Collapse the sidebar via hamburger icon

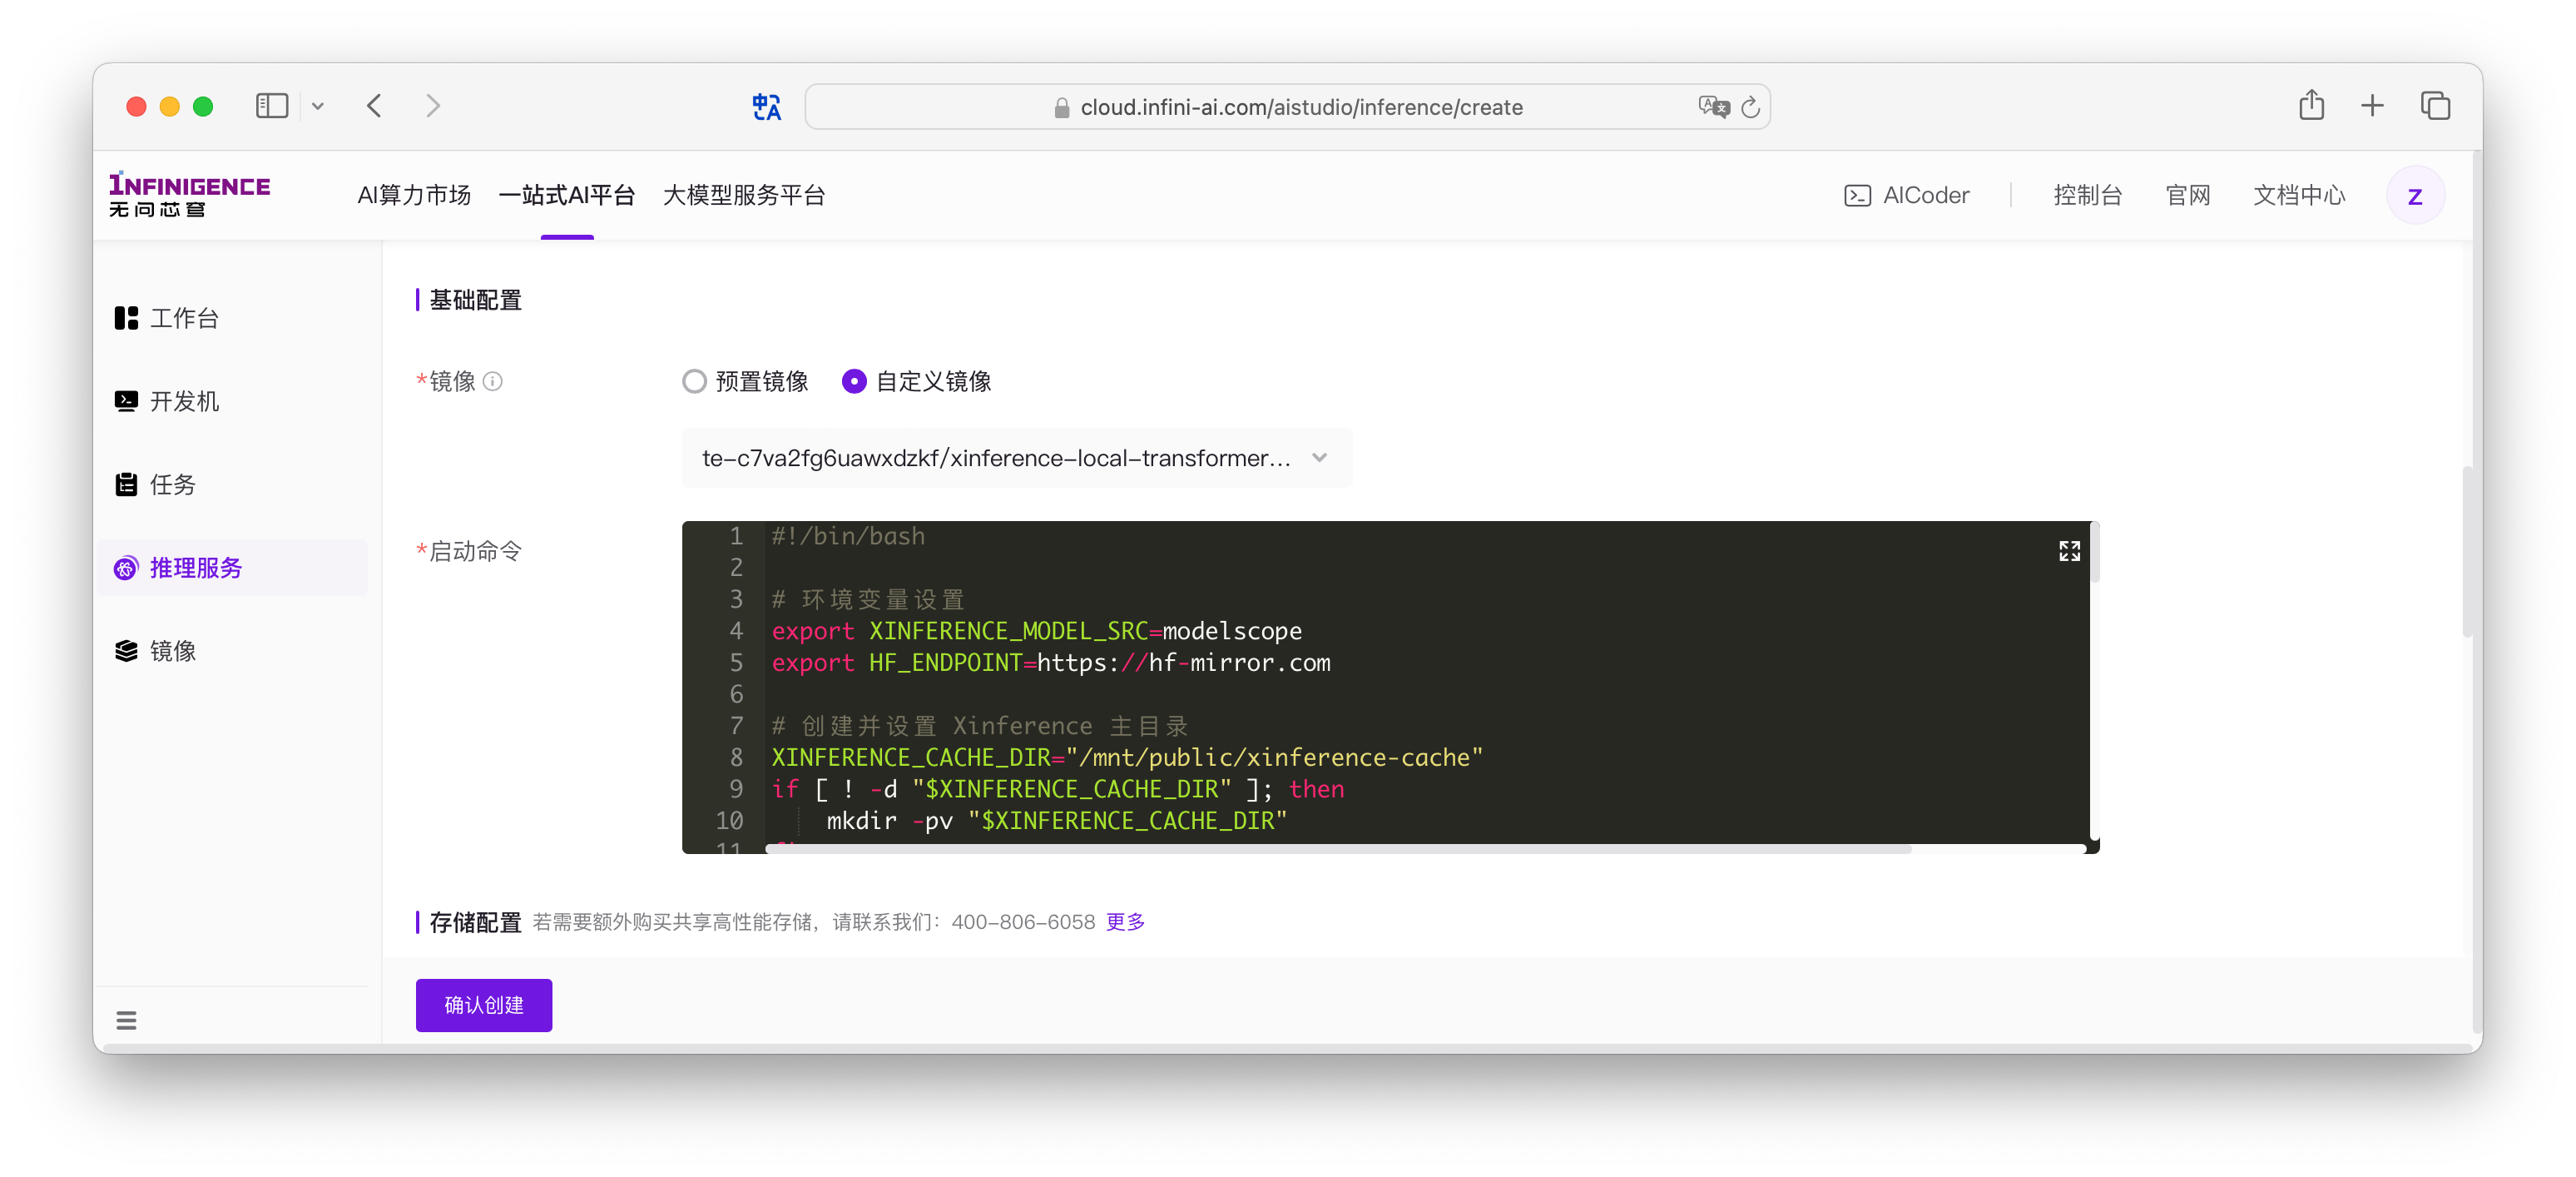tap(126, 1021)
